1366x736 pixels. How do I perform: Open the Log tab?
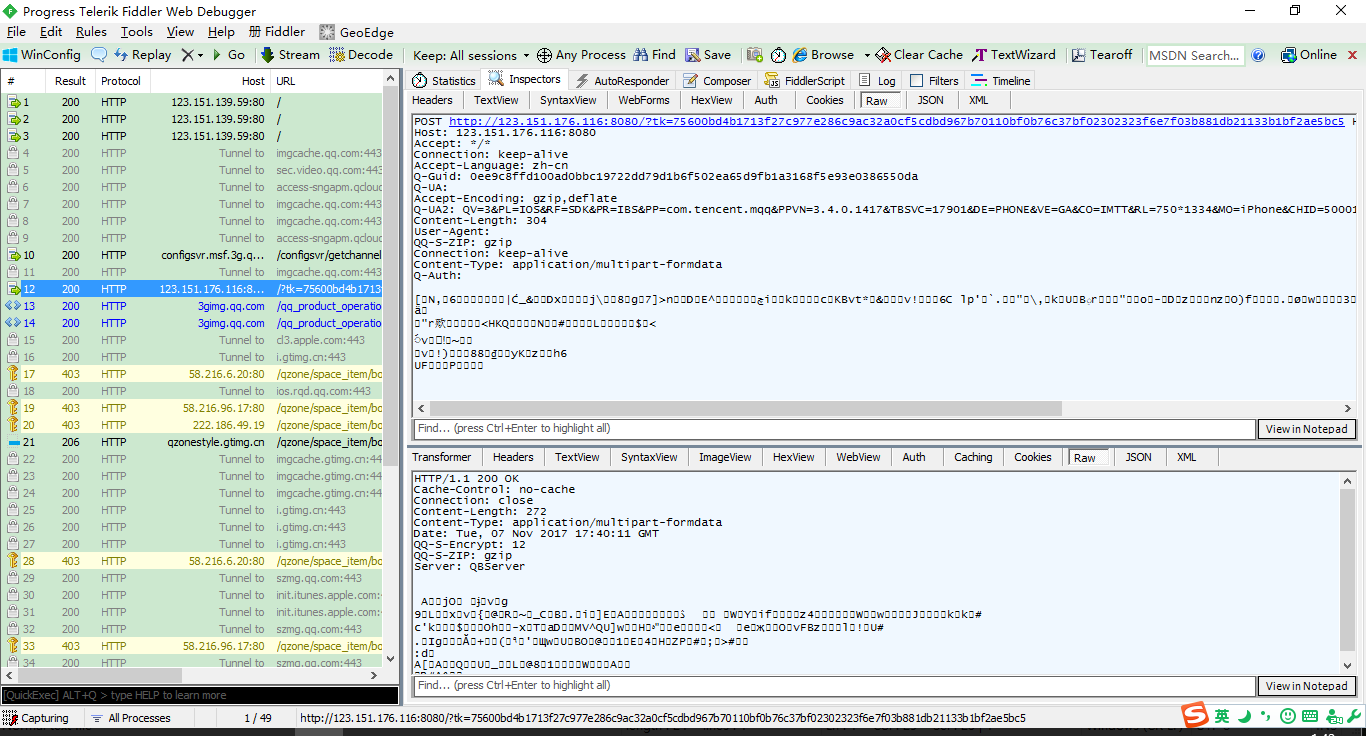point(877,81)
